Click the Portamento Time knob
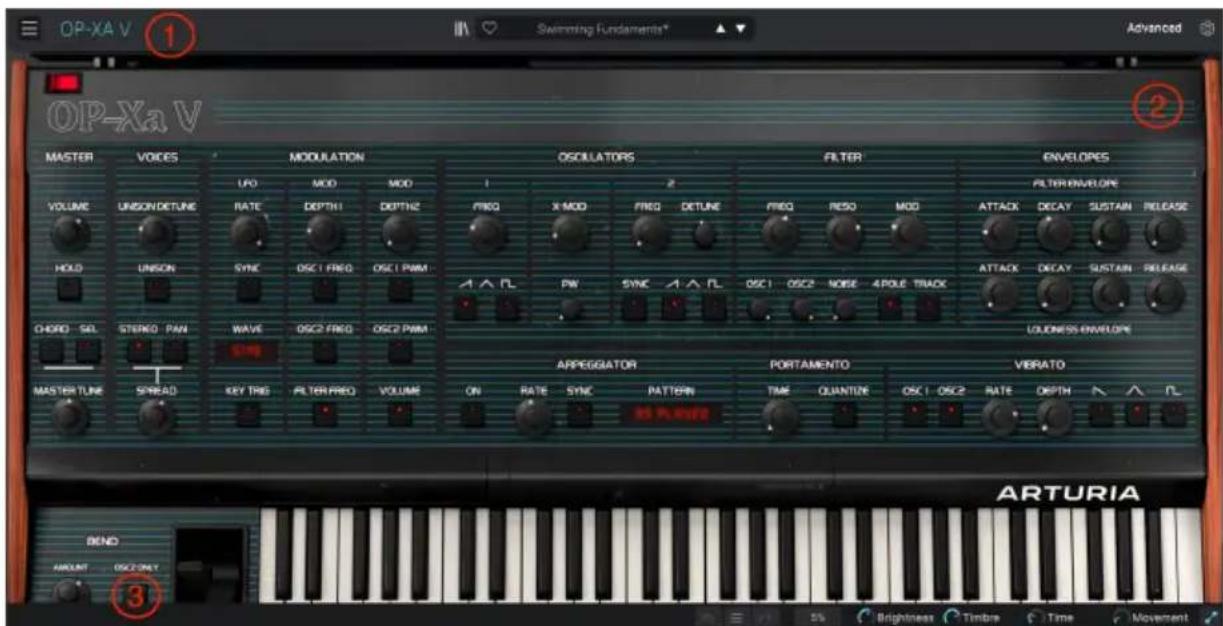 click(781, 418)
